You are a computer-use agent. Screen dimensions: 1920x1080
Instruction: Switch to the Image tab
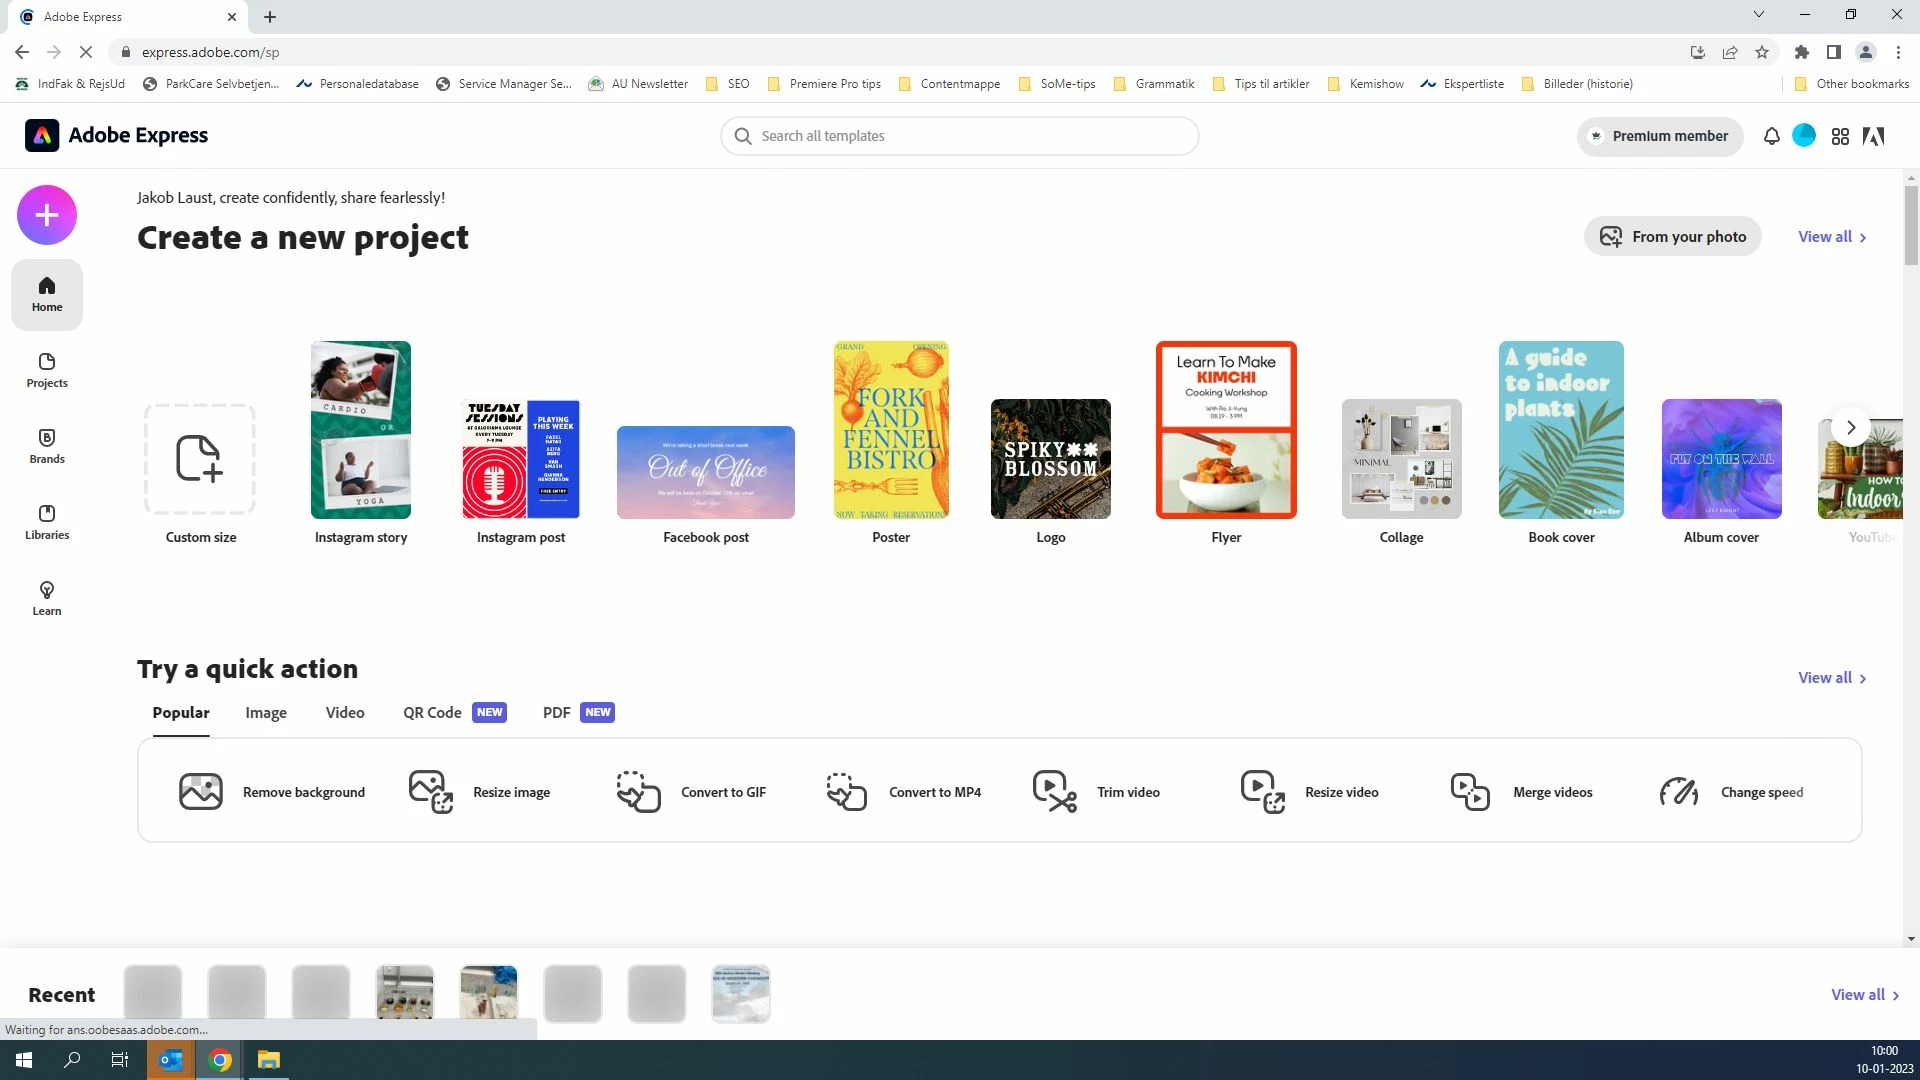click(x=266, y=713)
